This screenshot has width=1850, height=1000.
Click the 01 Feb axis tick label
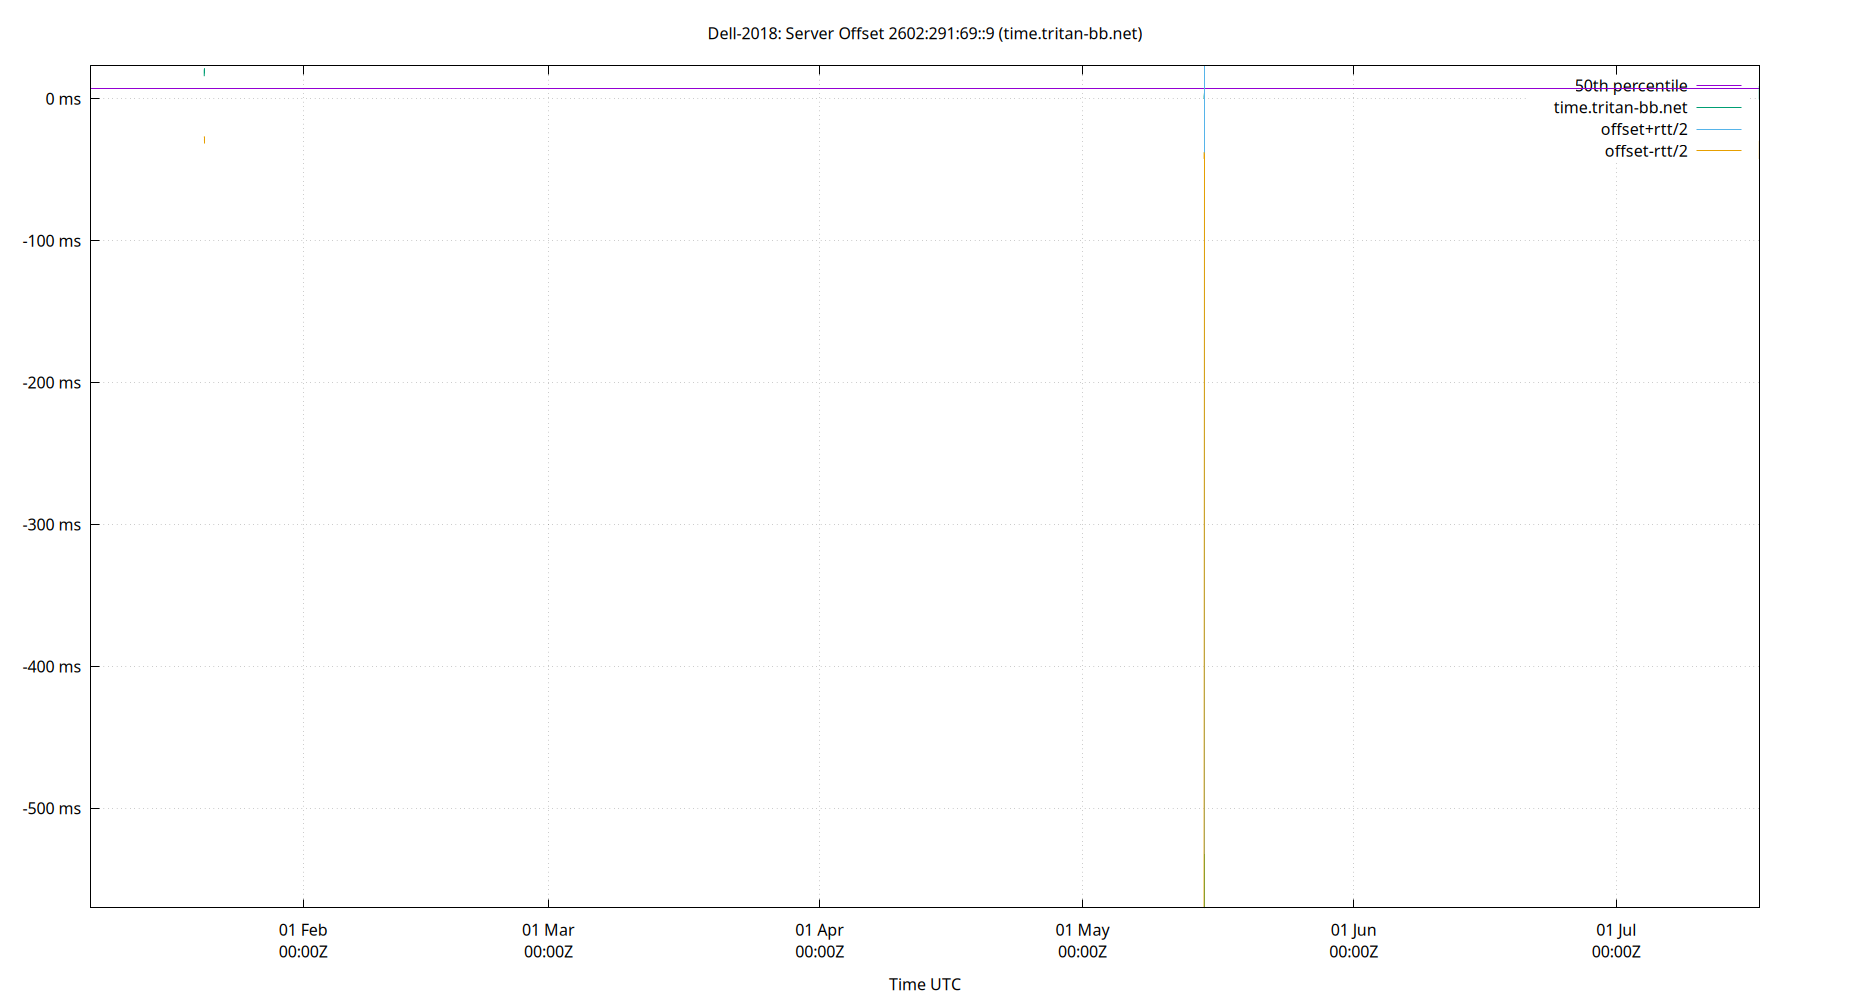[302, 930]
